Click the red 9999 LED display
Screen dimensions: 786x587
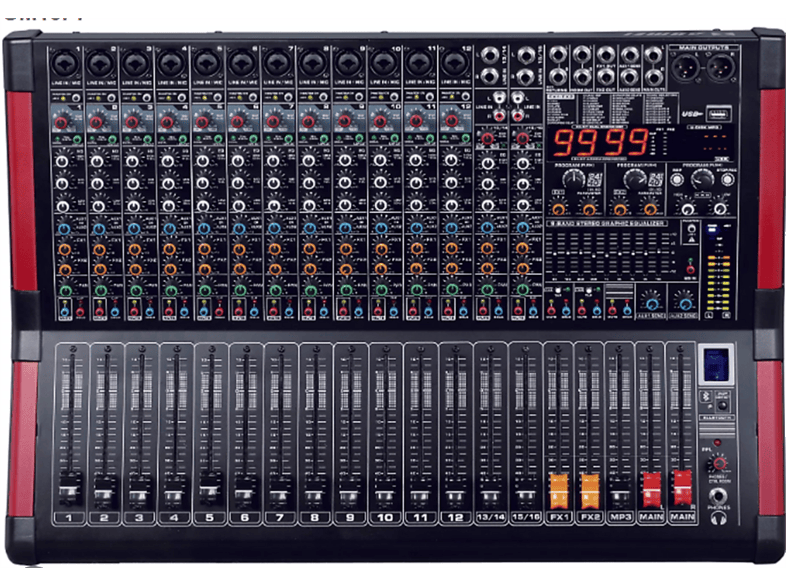(x=600, y=142)
